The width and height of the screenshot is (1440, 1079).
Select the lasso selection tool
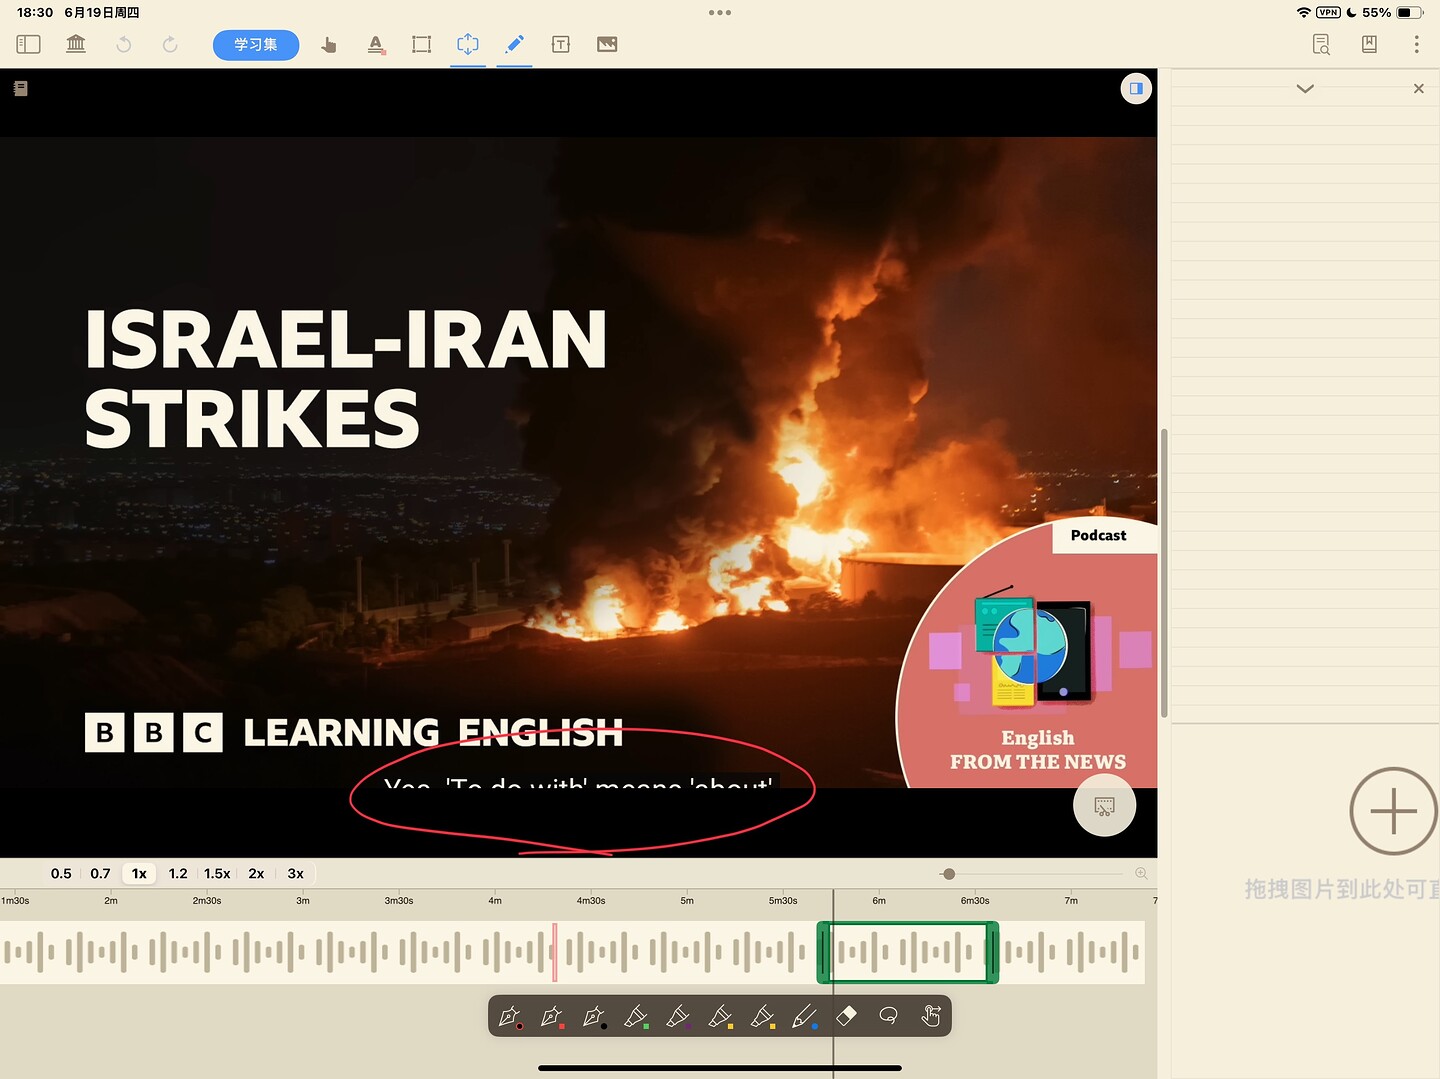(888, 1016)
